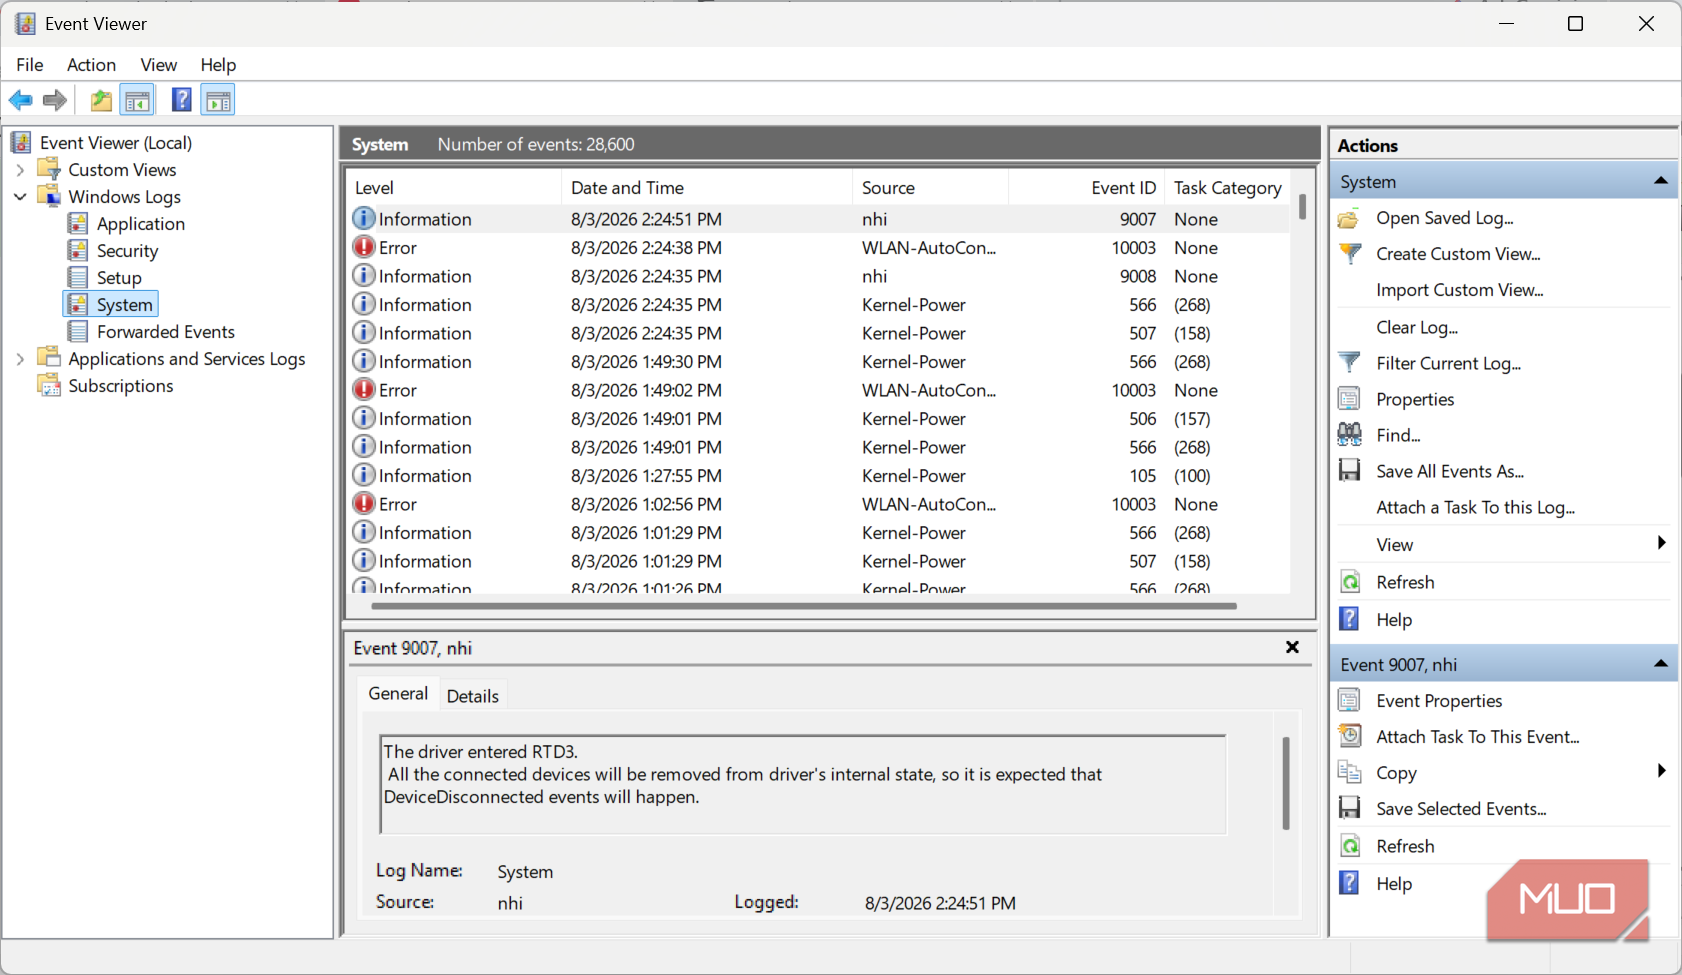Click the Forward arrow toolbar icon

pyautogui.click(x=55, y=100)
